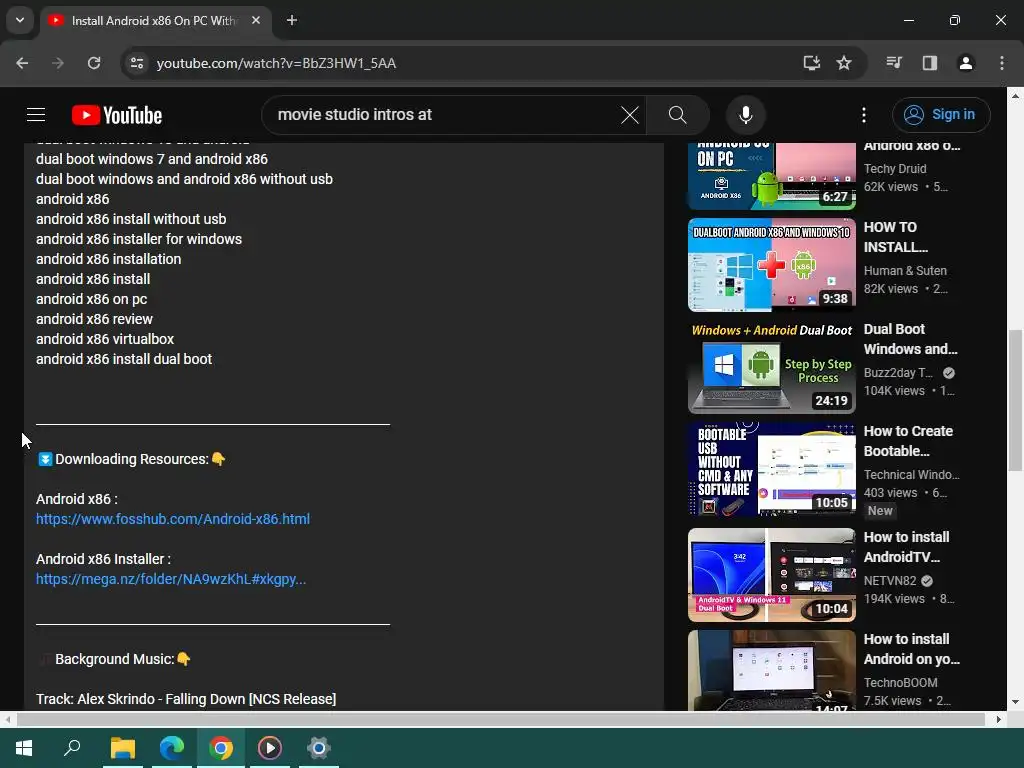Click Technical Windo... channel name
The image size is (1024, 768).
pos(912,475)
